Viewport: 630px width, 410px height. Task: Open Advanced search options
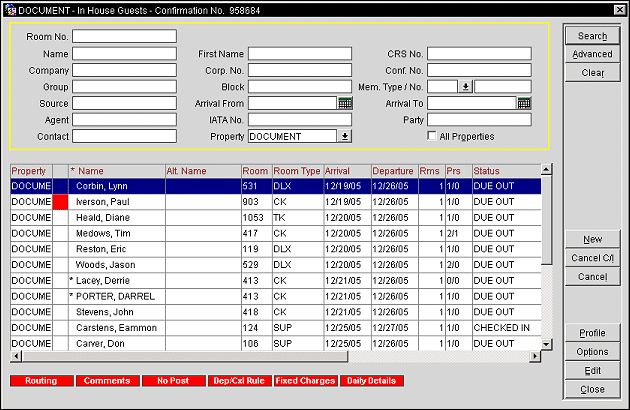click(592, 54)
